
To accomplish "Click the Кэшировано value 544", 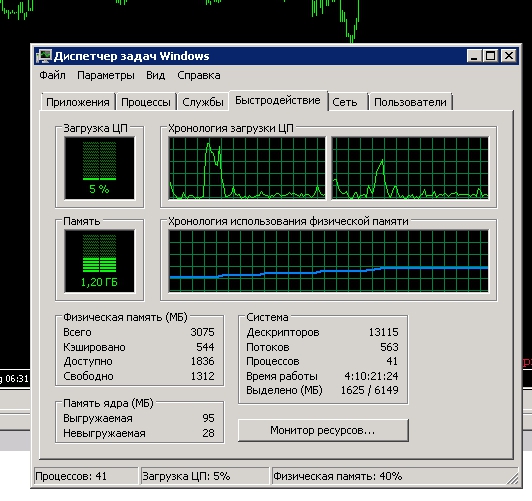I will tap(205, 347).
